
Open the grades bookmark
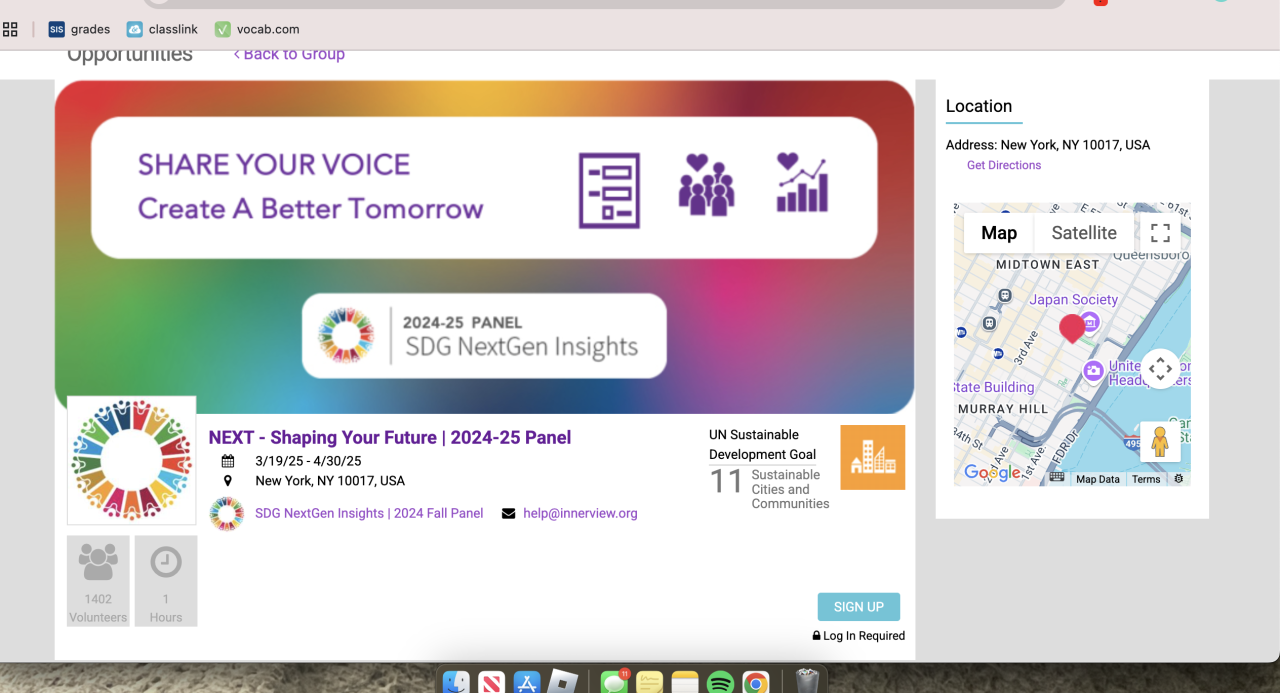coord(79,29)
